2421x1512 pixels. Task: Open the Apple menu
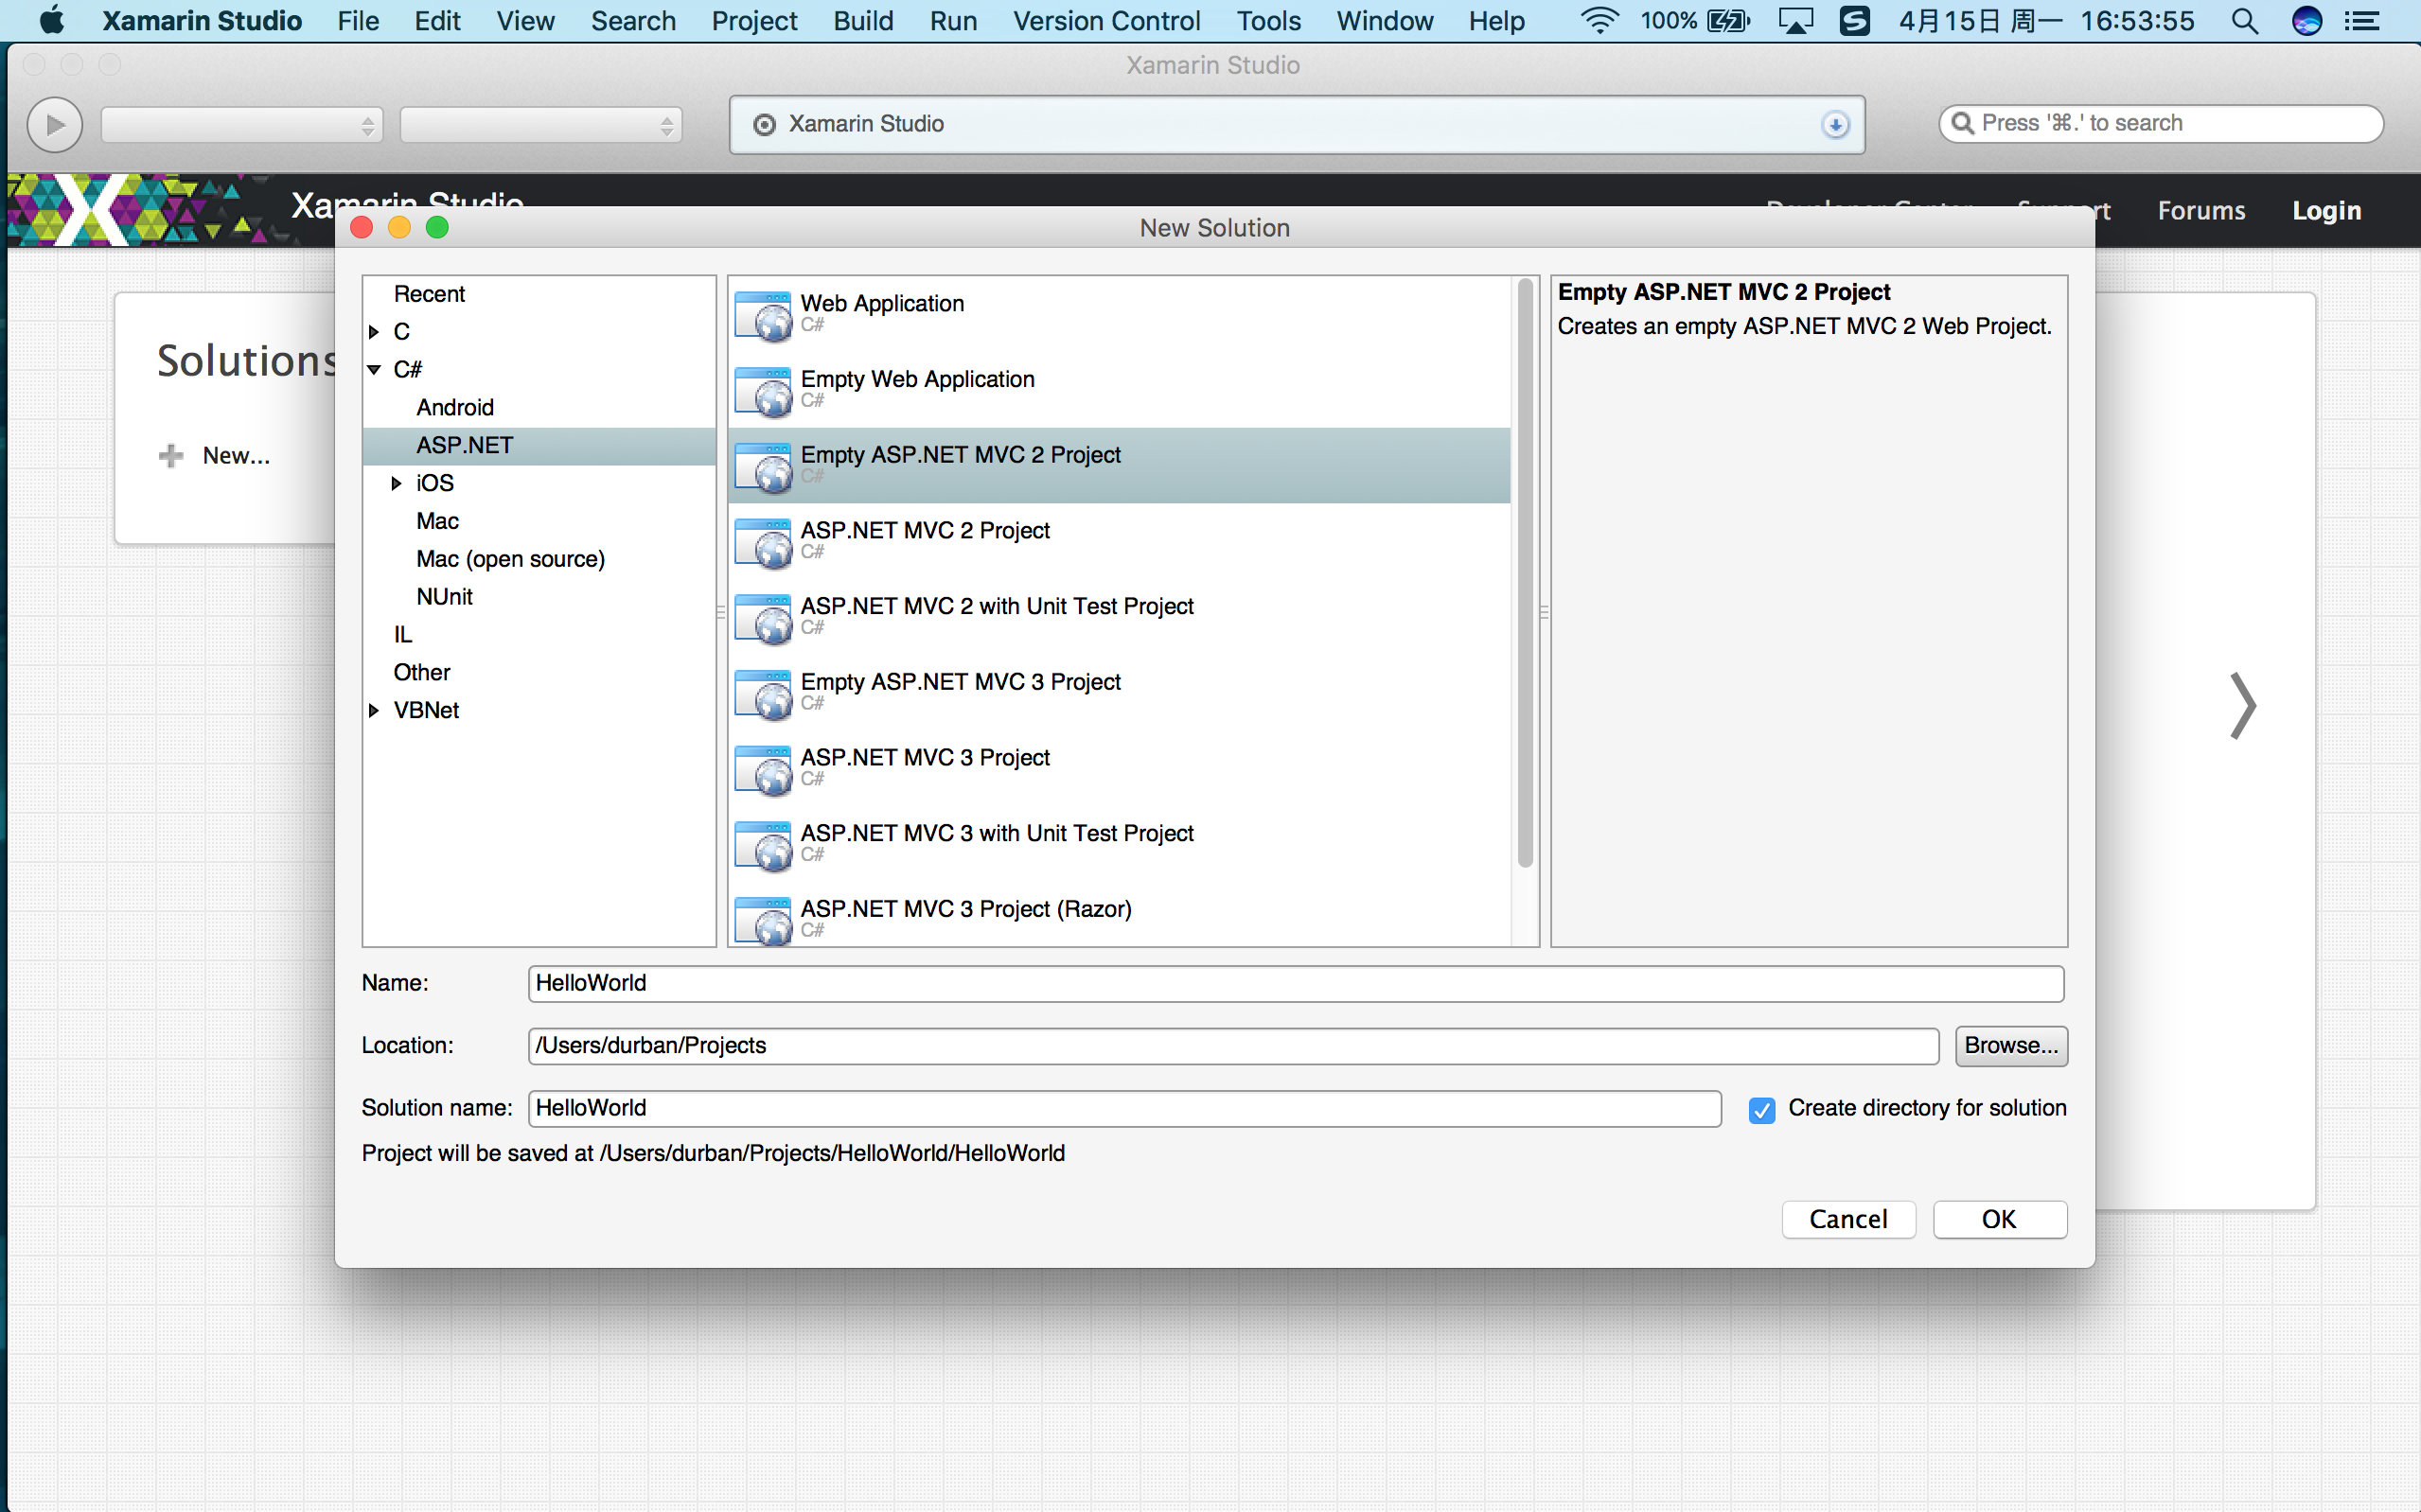51,21
